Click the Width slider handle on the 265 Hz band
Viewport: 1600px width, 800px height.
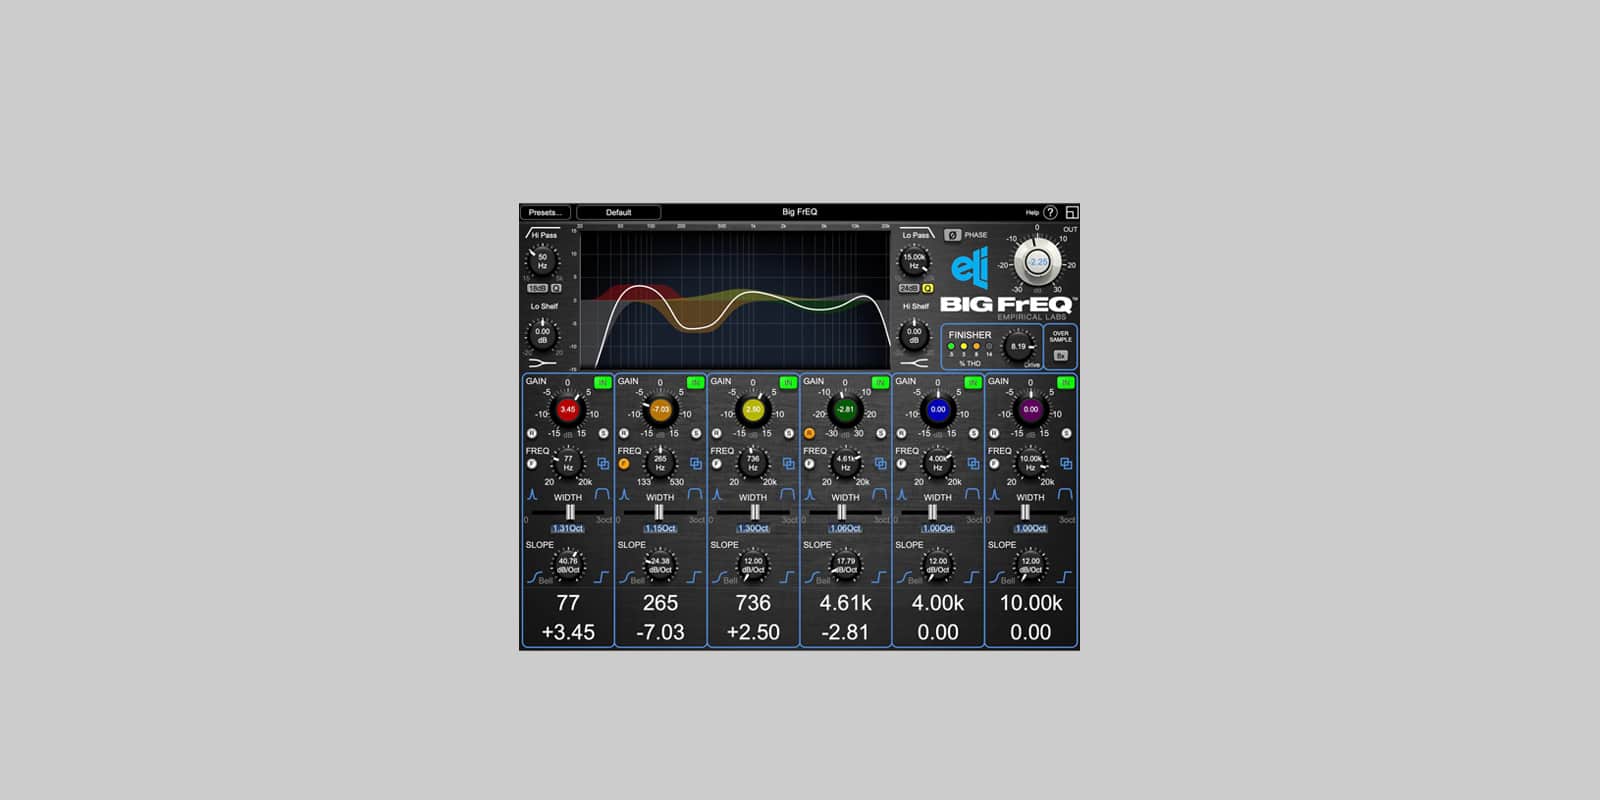tap(658, 512)
